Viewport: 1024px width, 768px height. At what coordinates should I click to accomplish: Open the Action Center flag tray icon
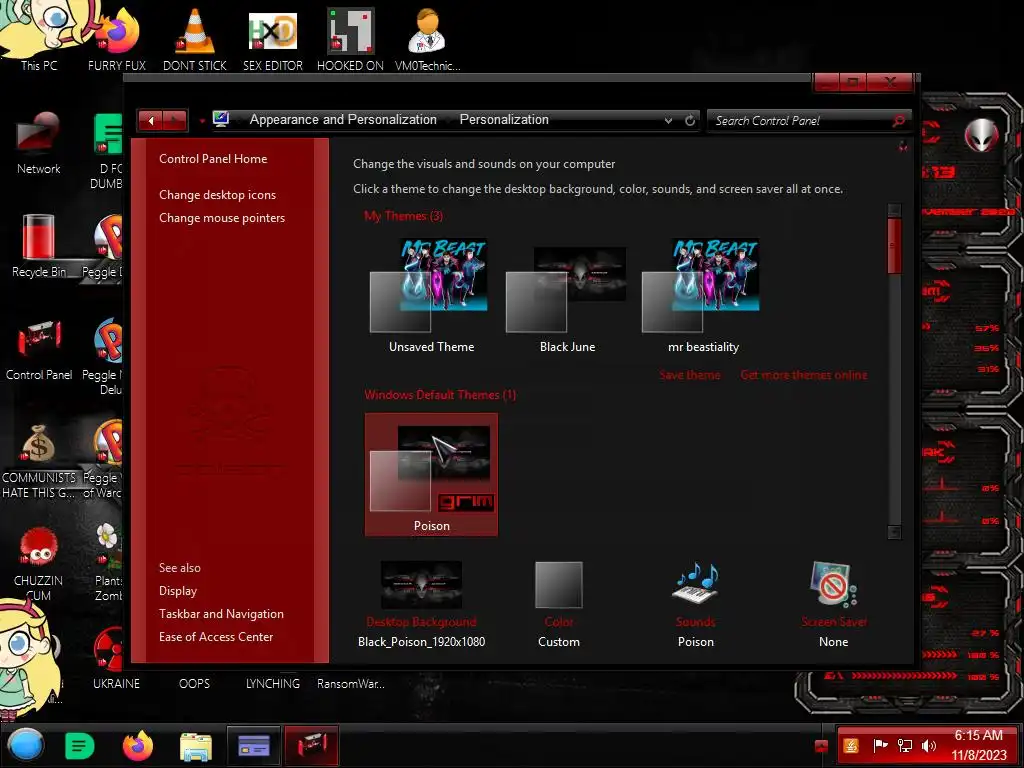pyautogui.click(x=880, y=745)
